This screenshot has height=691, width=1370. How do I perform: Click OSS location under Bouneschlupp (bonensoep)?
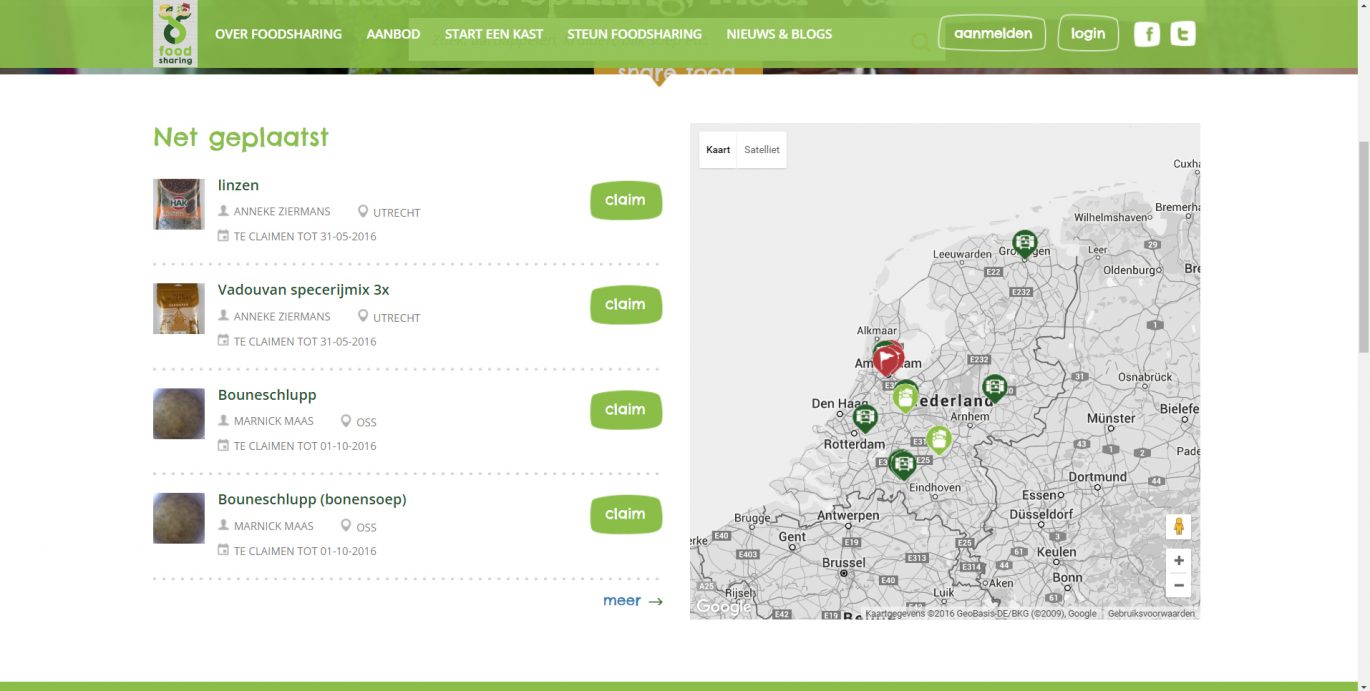click(366, 527)
